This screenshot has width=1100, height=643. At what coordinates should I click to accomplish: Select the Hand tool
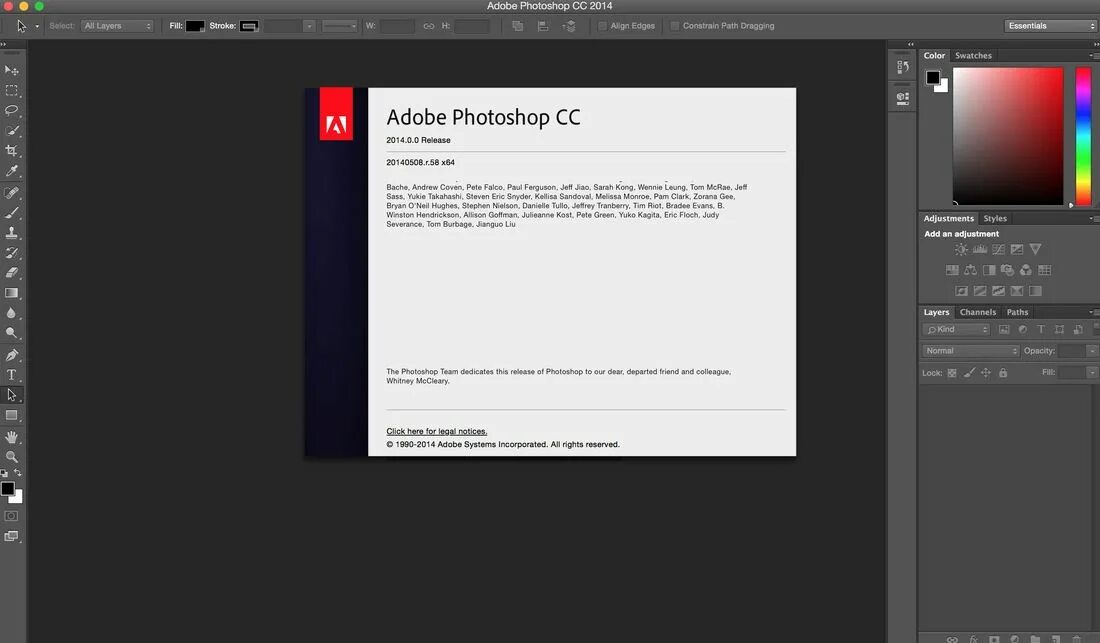(x=11, y=437)
